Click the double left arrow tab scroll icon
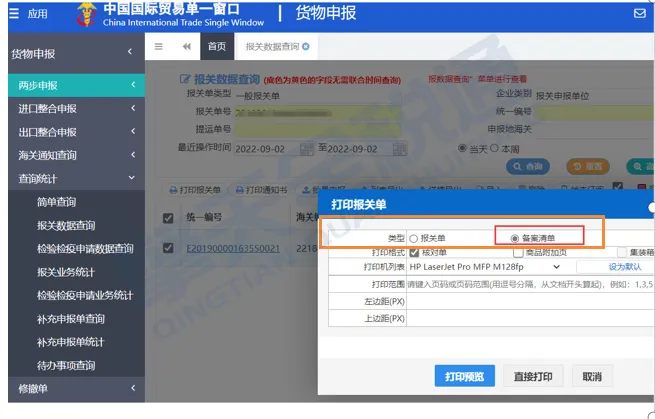The height and width of the screenshot is (419, 655). click(x=187, y=46)
